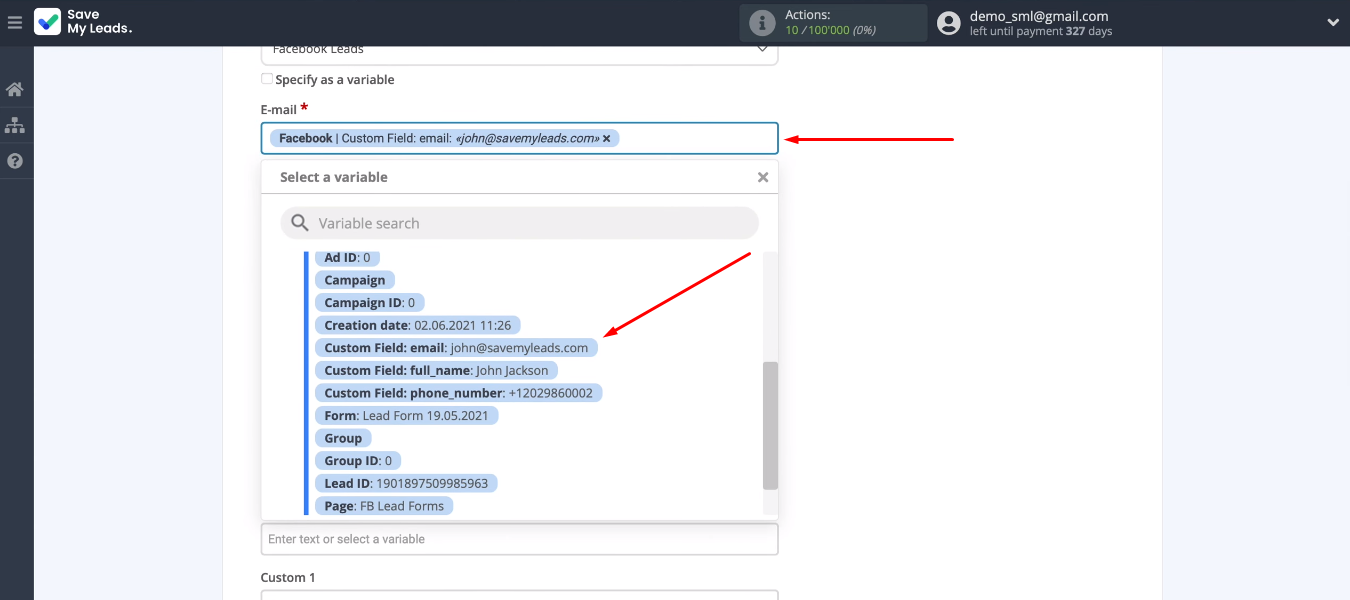Click the demo_sml@gmail.com account name

tap(1039, 16)
